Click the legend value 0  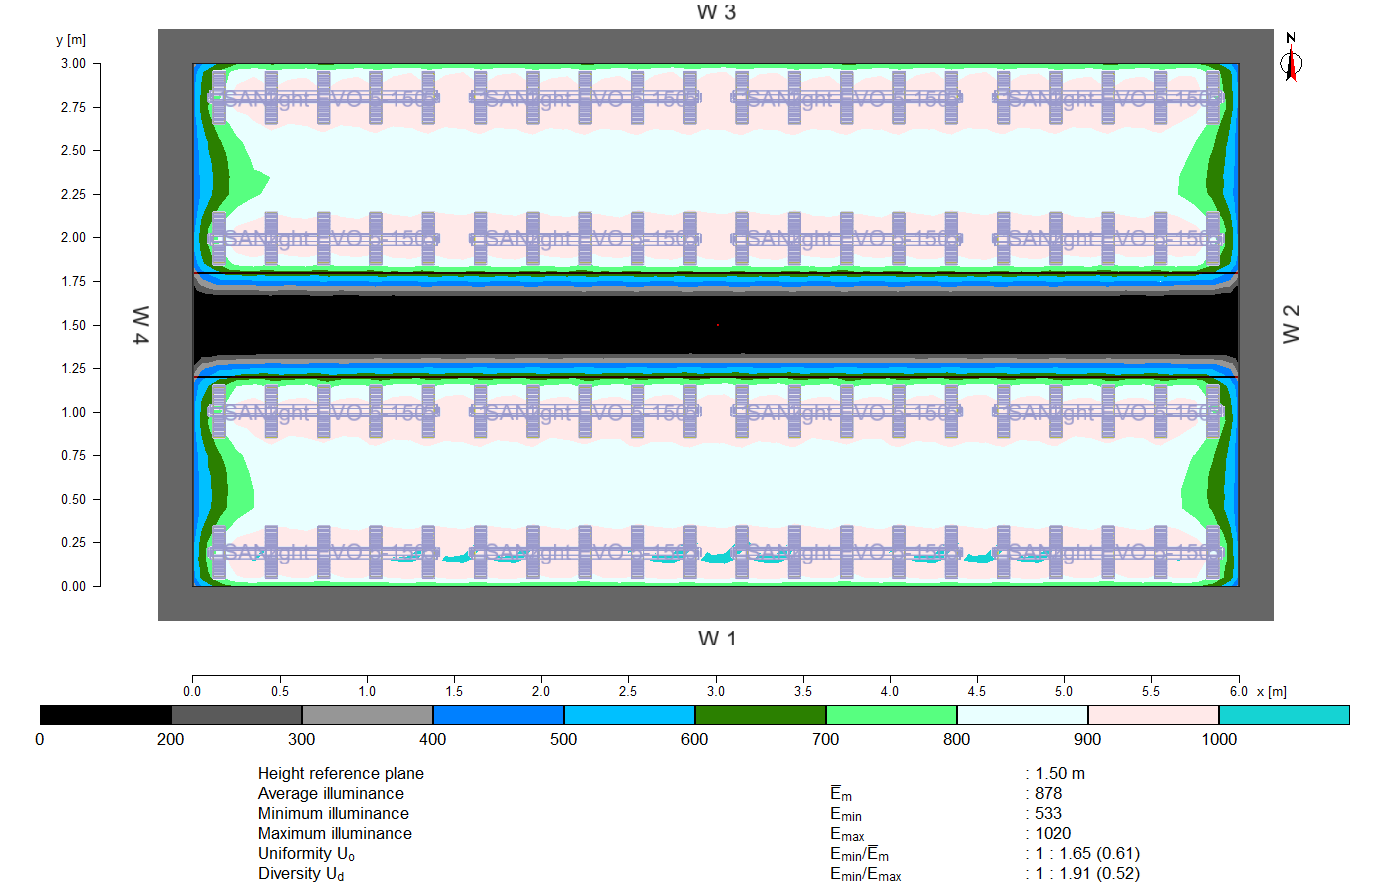point(40,739)
